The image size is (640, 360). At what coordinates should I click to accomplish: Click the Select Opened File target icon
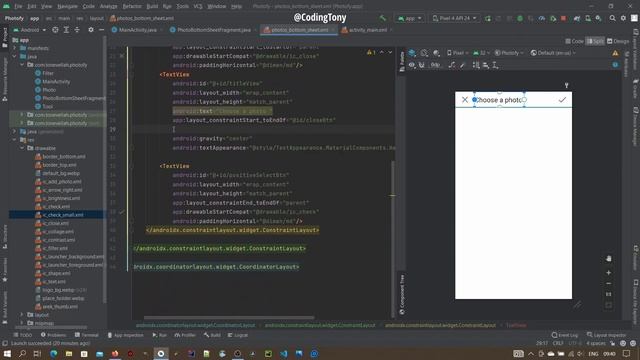(x=55, y=30)
